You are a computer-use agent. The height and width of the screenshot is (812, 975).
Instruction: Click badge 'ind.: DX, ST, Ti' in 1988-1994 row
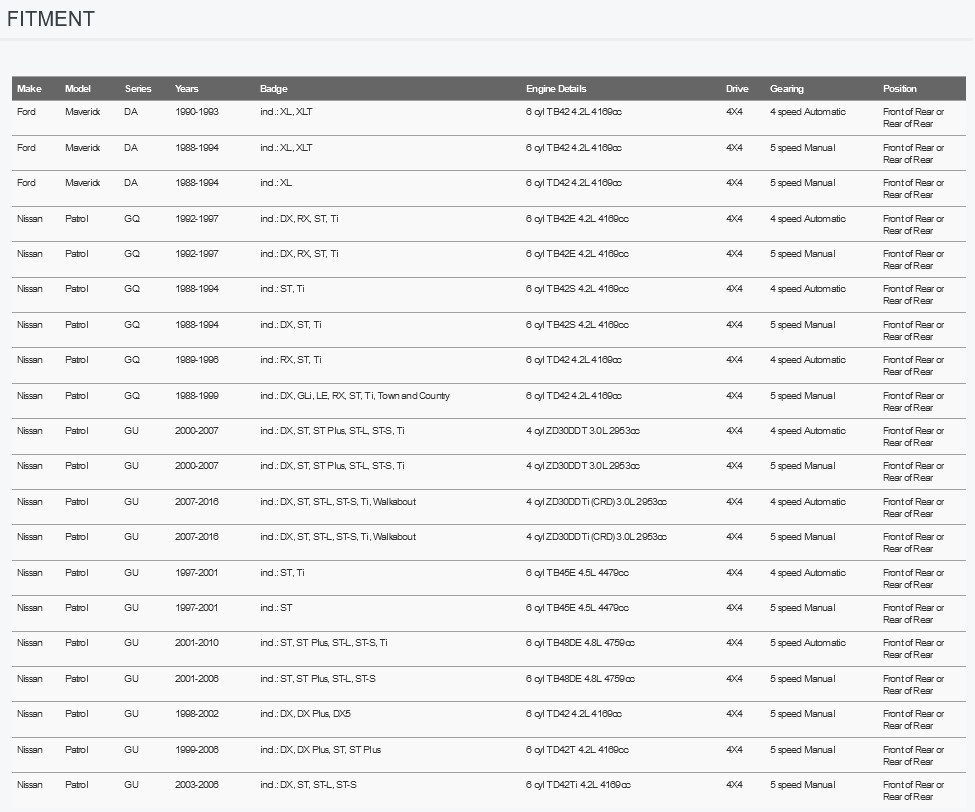coord(291,325)
